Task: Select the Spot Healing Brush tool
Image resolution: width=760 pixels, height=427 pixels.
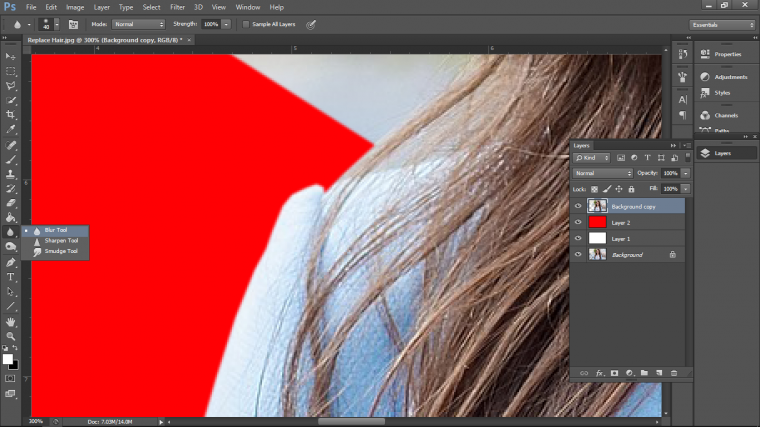Action: tap(10, 145)
